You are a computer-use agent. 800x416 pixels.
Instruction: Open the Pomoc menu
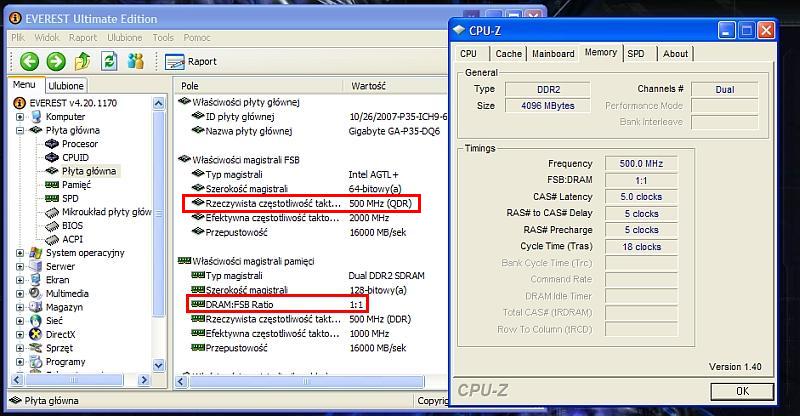pos(197,37)
